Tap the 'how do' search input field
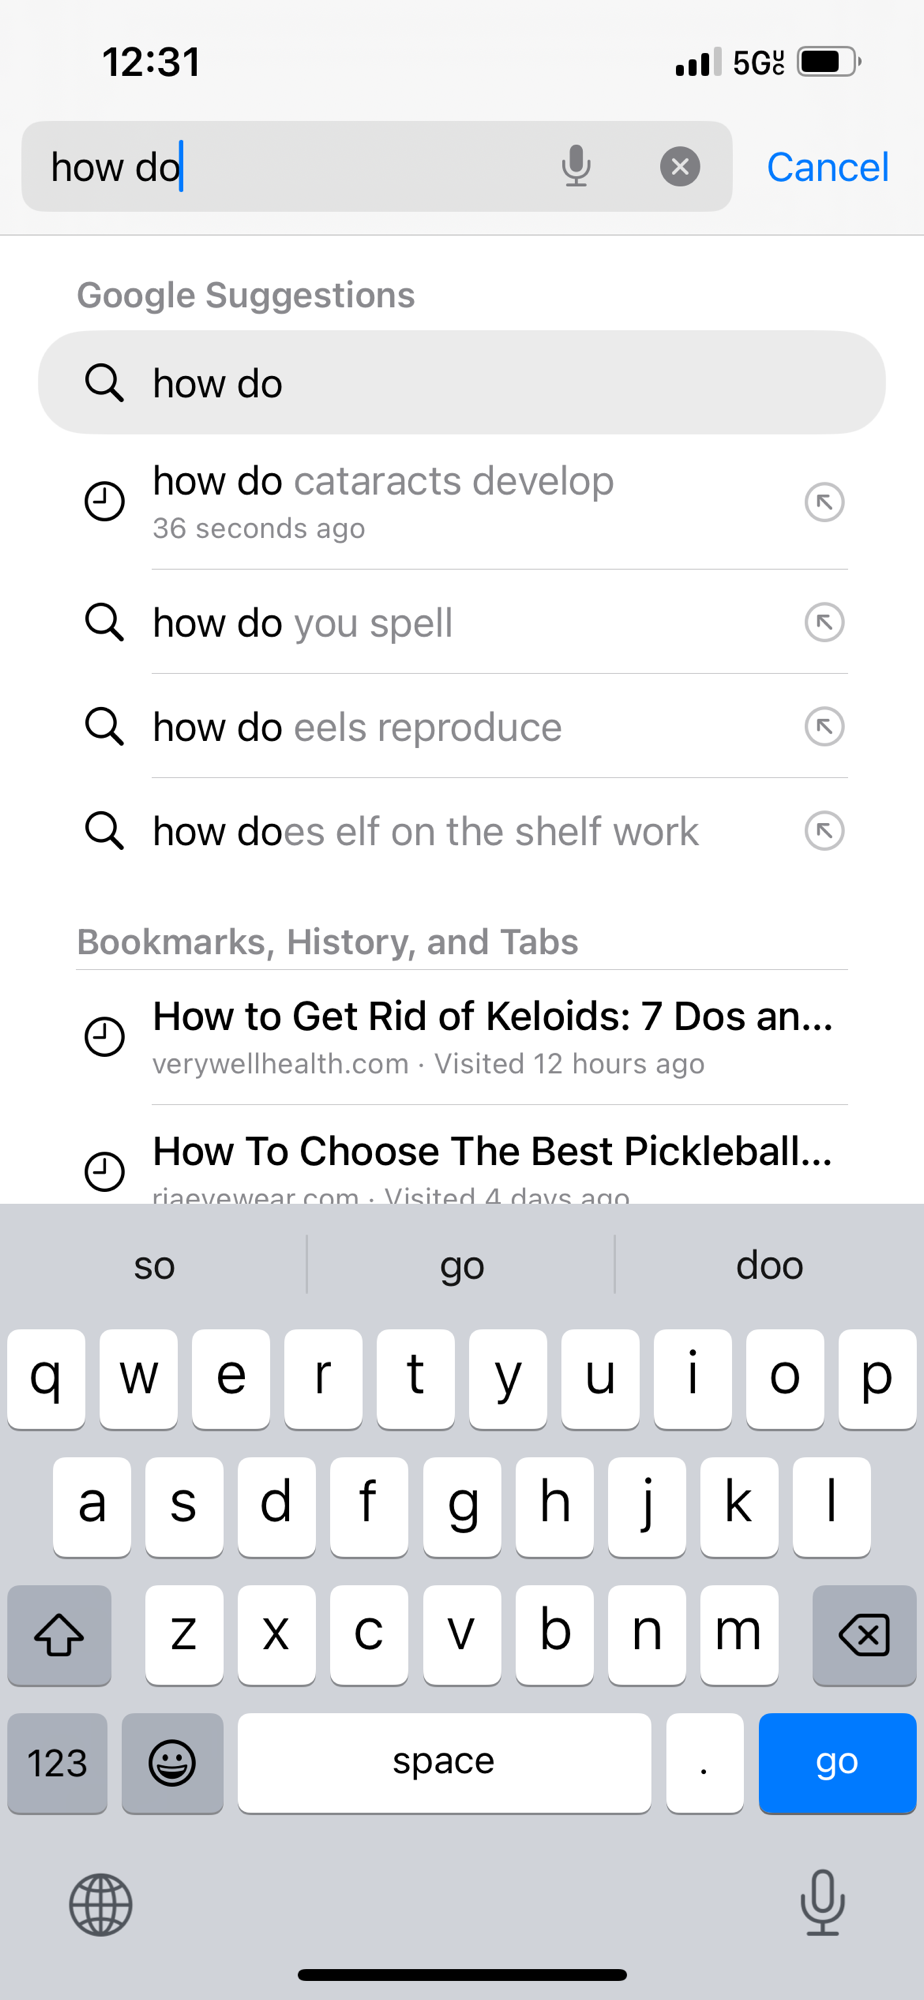 (300, 167)
